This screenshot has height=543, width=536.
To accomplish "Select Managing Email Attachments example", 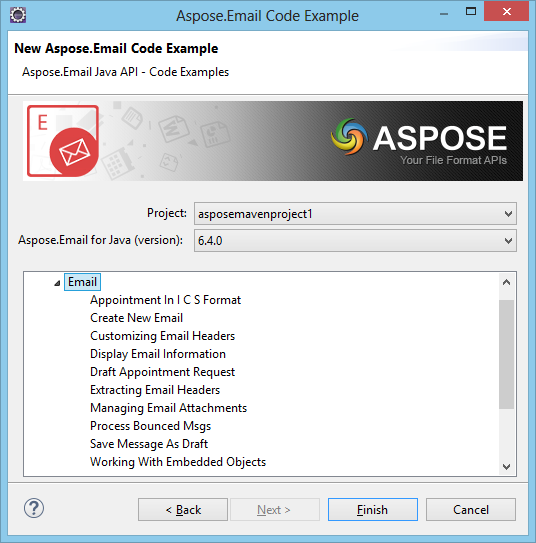I will click(168, 408).
